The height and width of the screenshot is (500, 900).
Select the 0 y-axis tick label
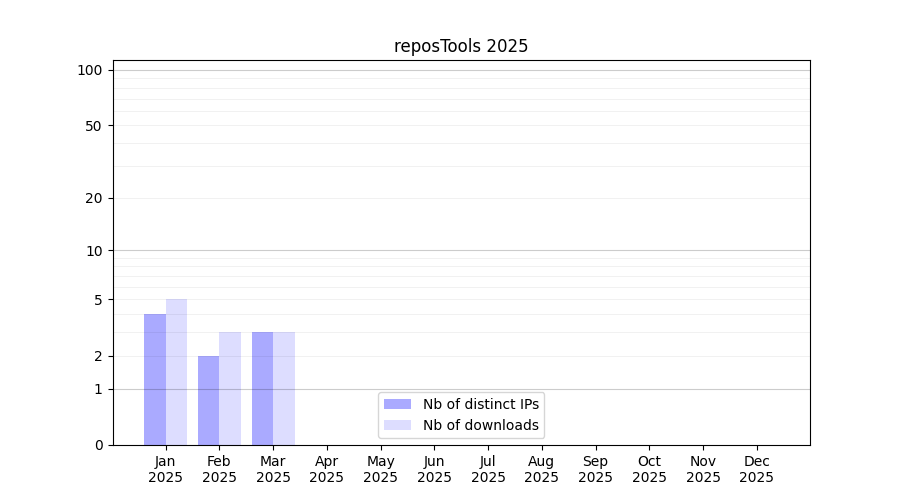click(x=98, y=445)
